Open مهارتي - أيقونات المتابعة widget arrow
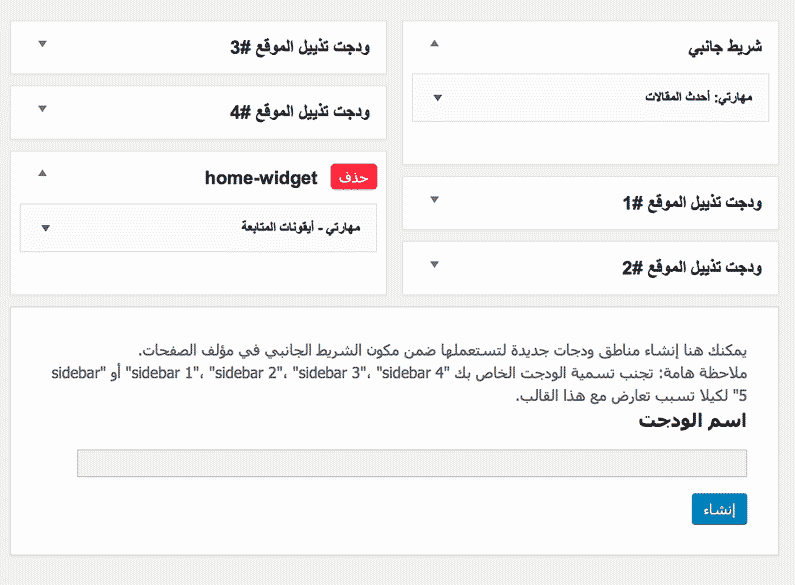This screenshot has width=795, height=585. click(45, 228)
